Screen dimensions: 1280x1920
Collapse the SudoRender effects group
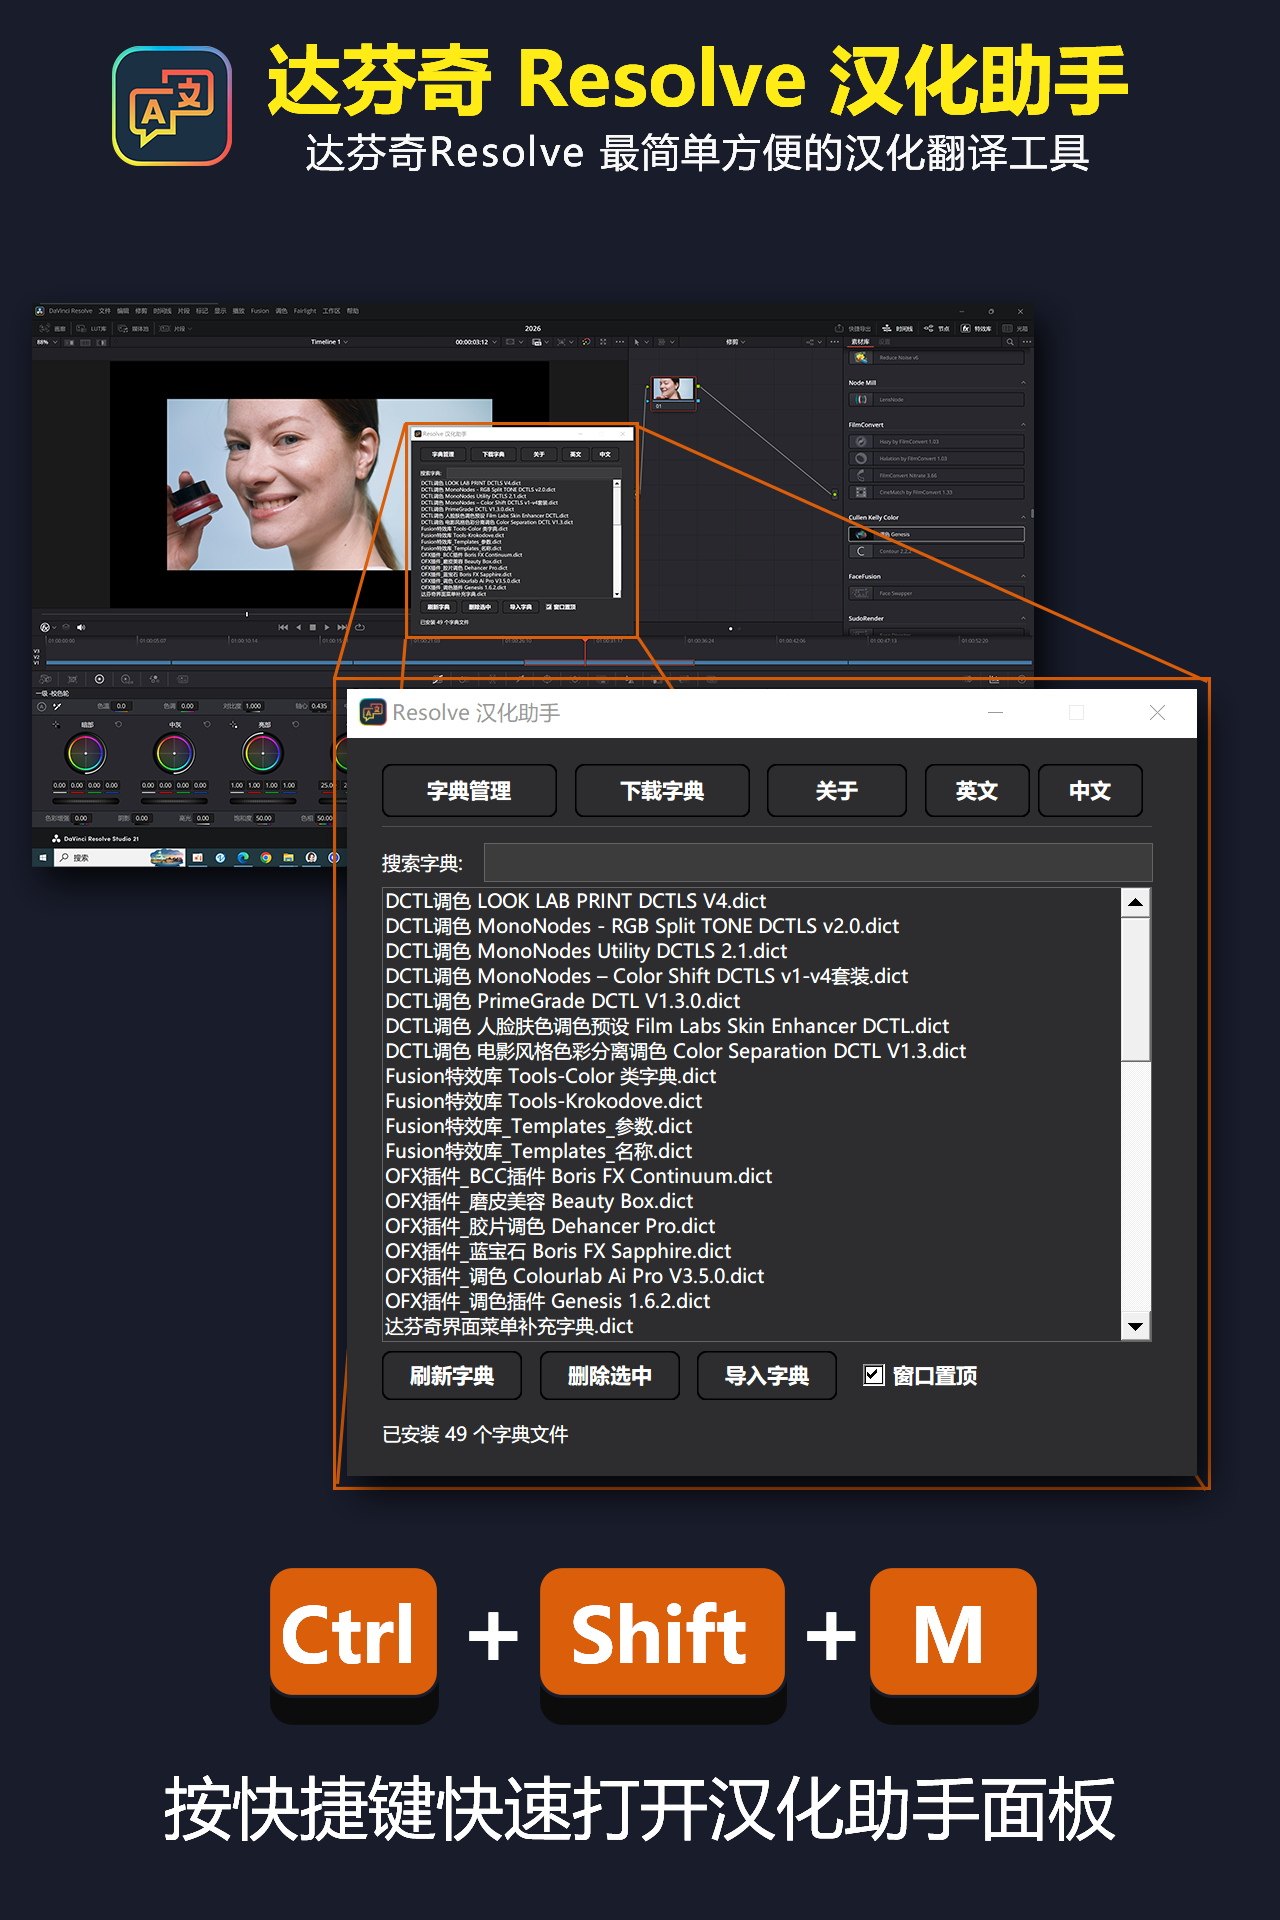pos(1023,619)
